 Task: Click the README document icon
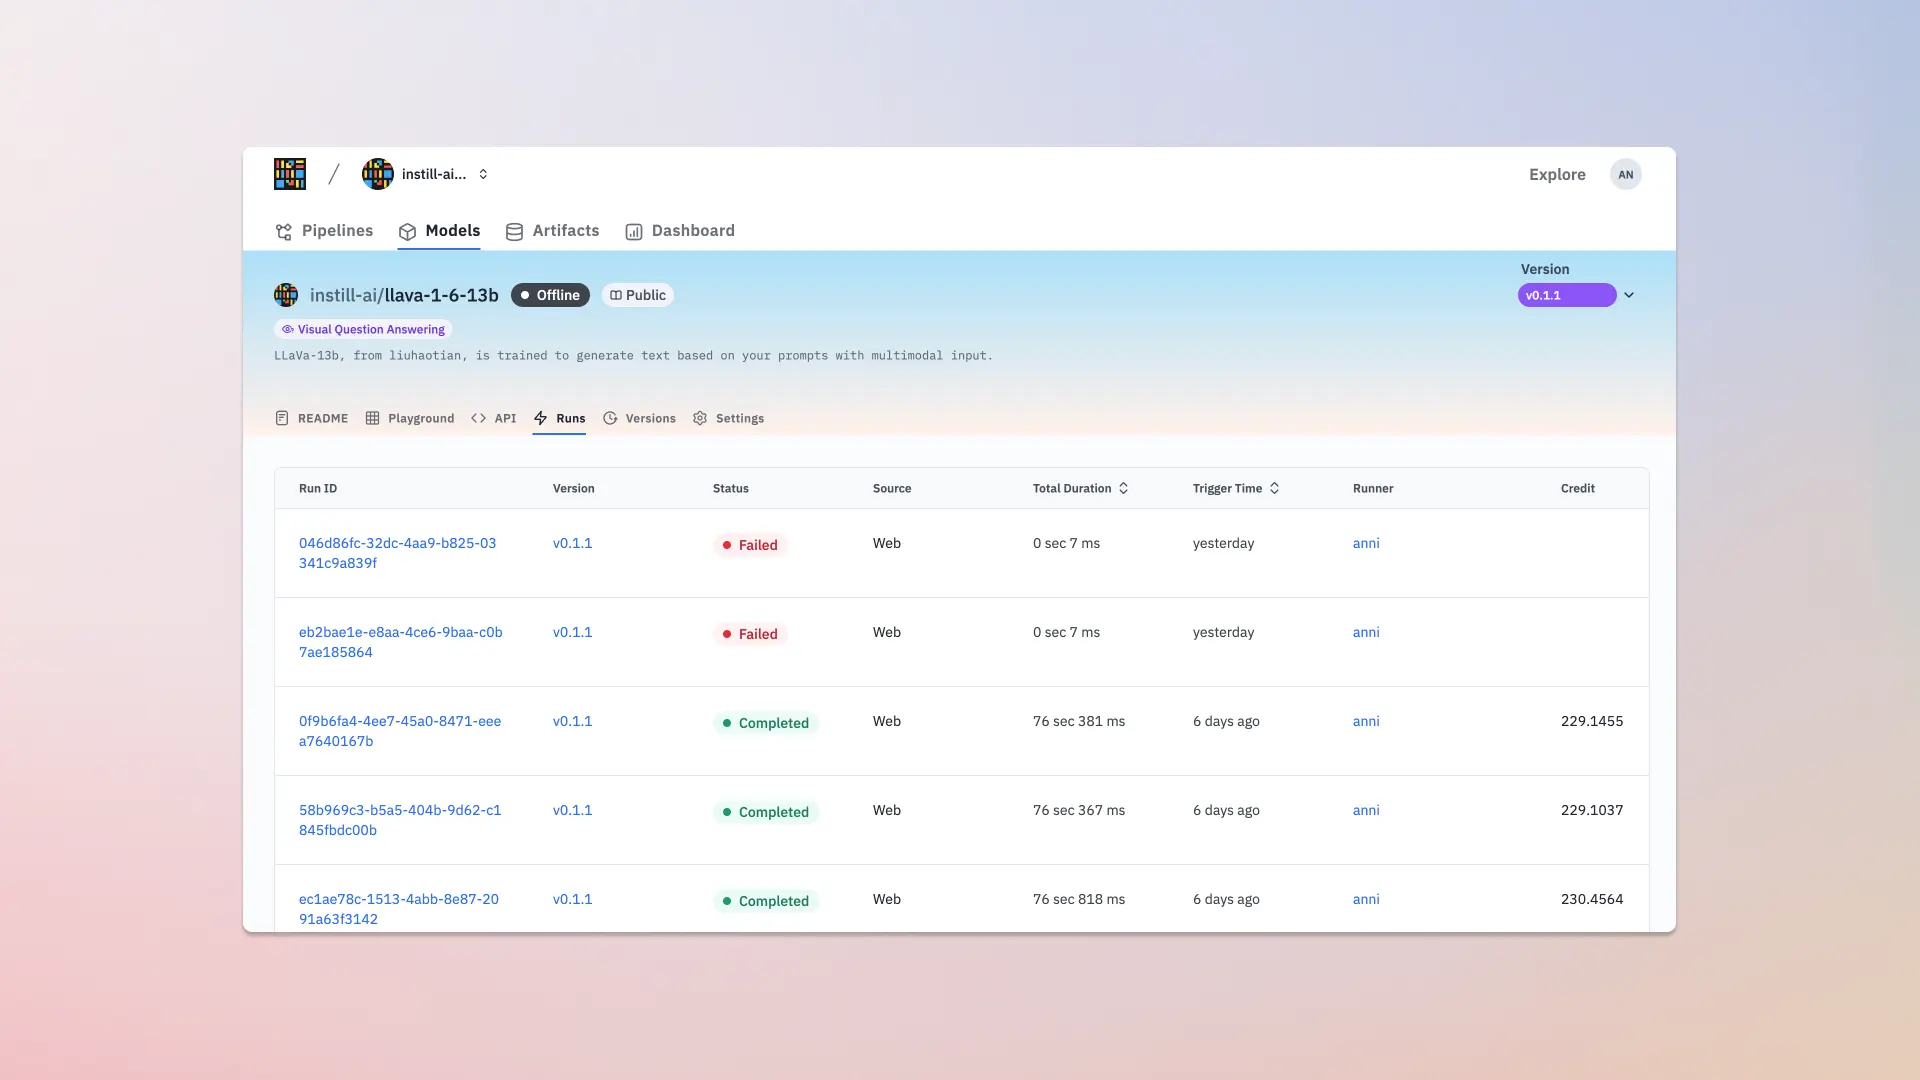282,418
